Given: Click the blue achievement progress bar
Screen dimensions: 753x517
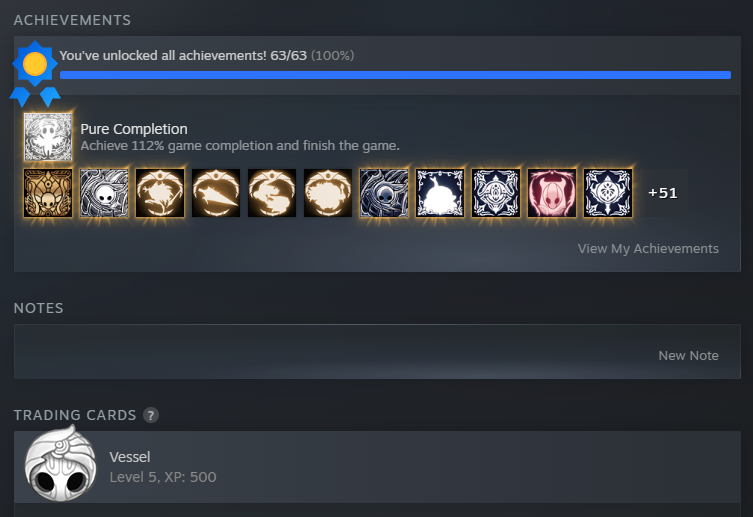Looking at the screenshot, I should click(395, 75).
